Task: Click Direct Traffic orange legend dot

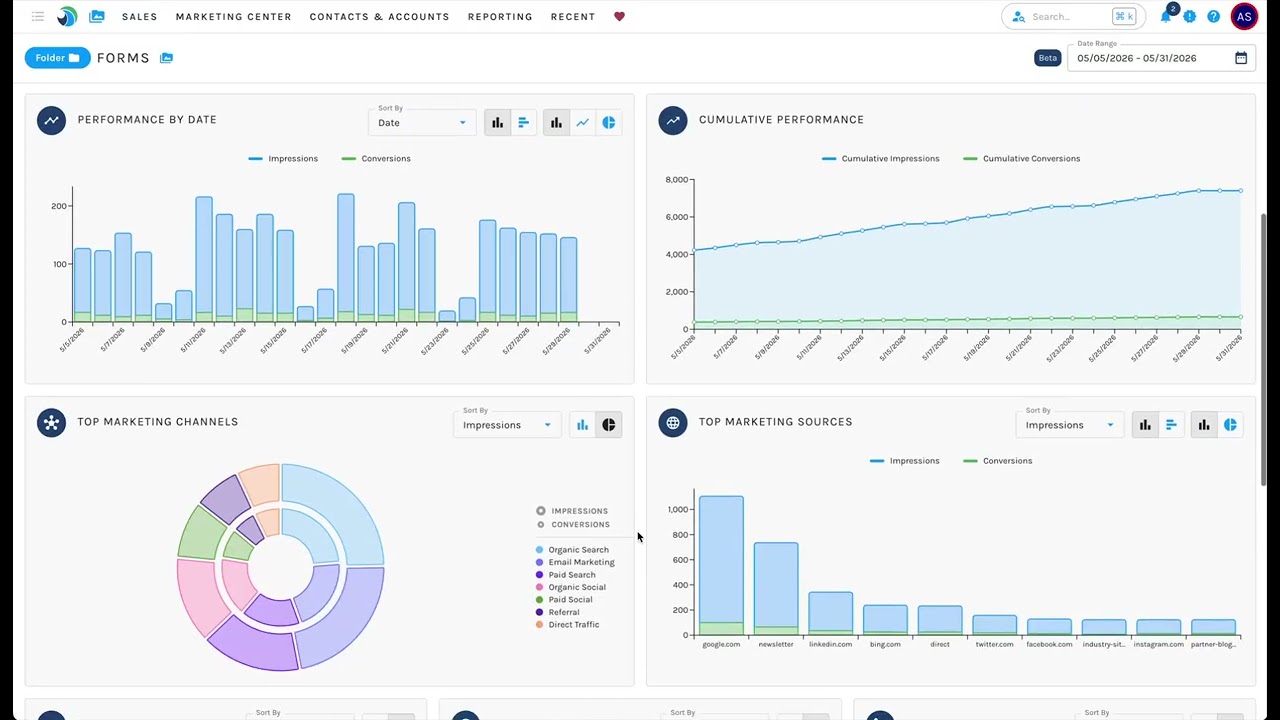Action: click(x=540, y=625)
